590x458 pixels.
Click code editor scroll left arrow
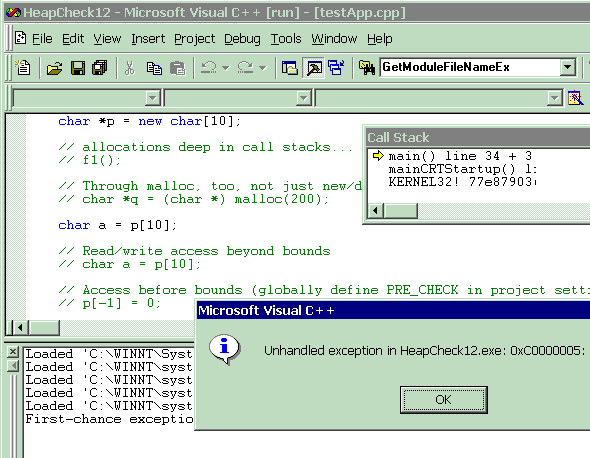(21, 328)
